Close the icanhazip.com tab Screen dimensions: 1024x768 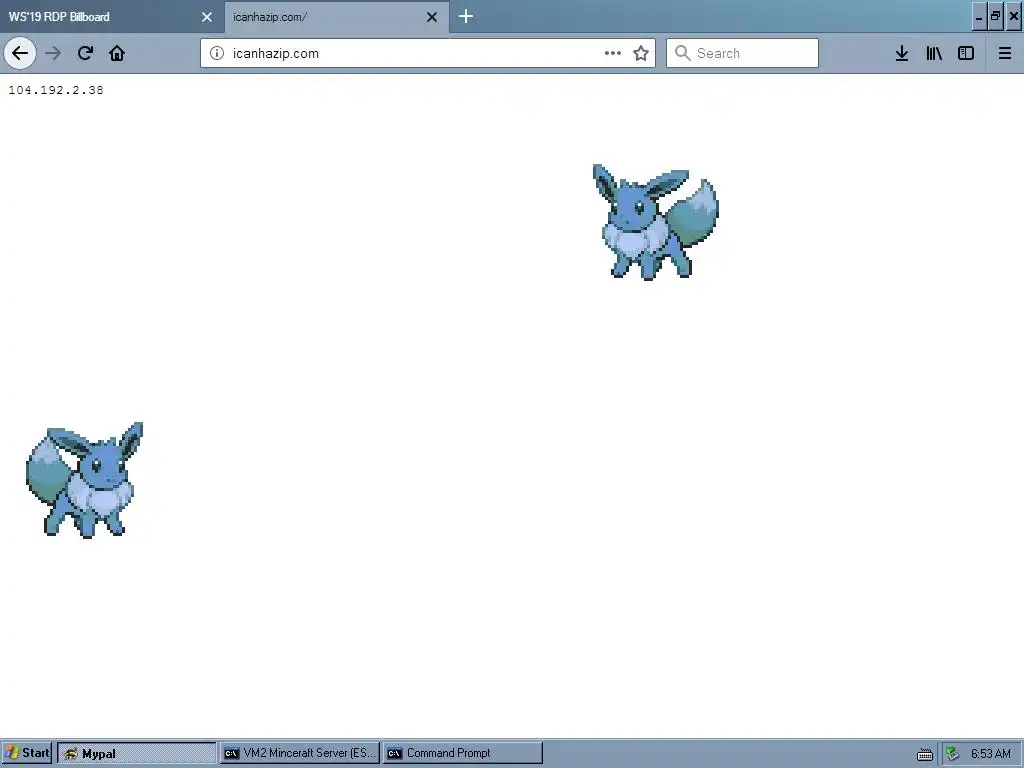(432, 17)
